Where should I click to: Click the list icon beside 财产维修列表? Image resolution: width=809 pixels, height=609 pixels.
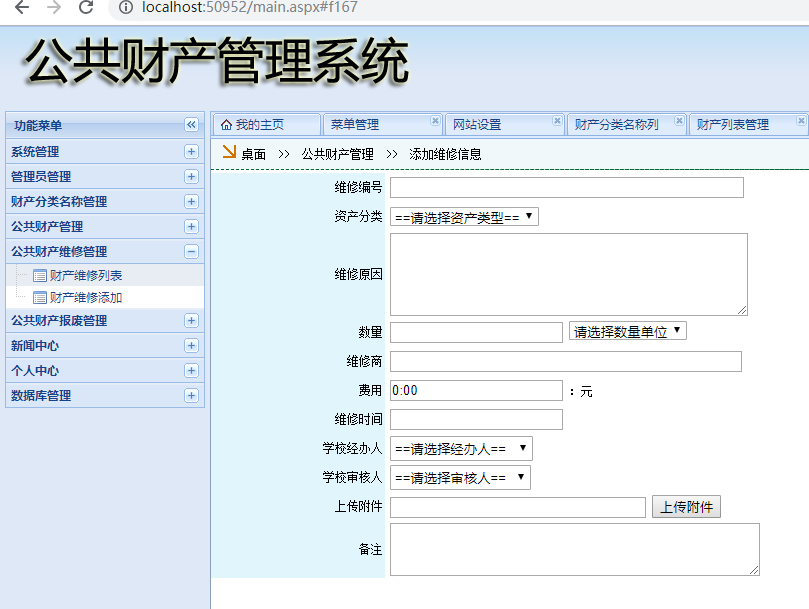[x=40, y=276]
